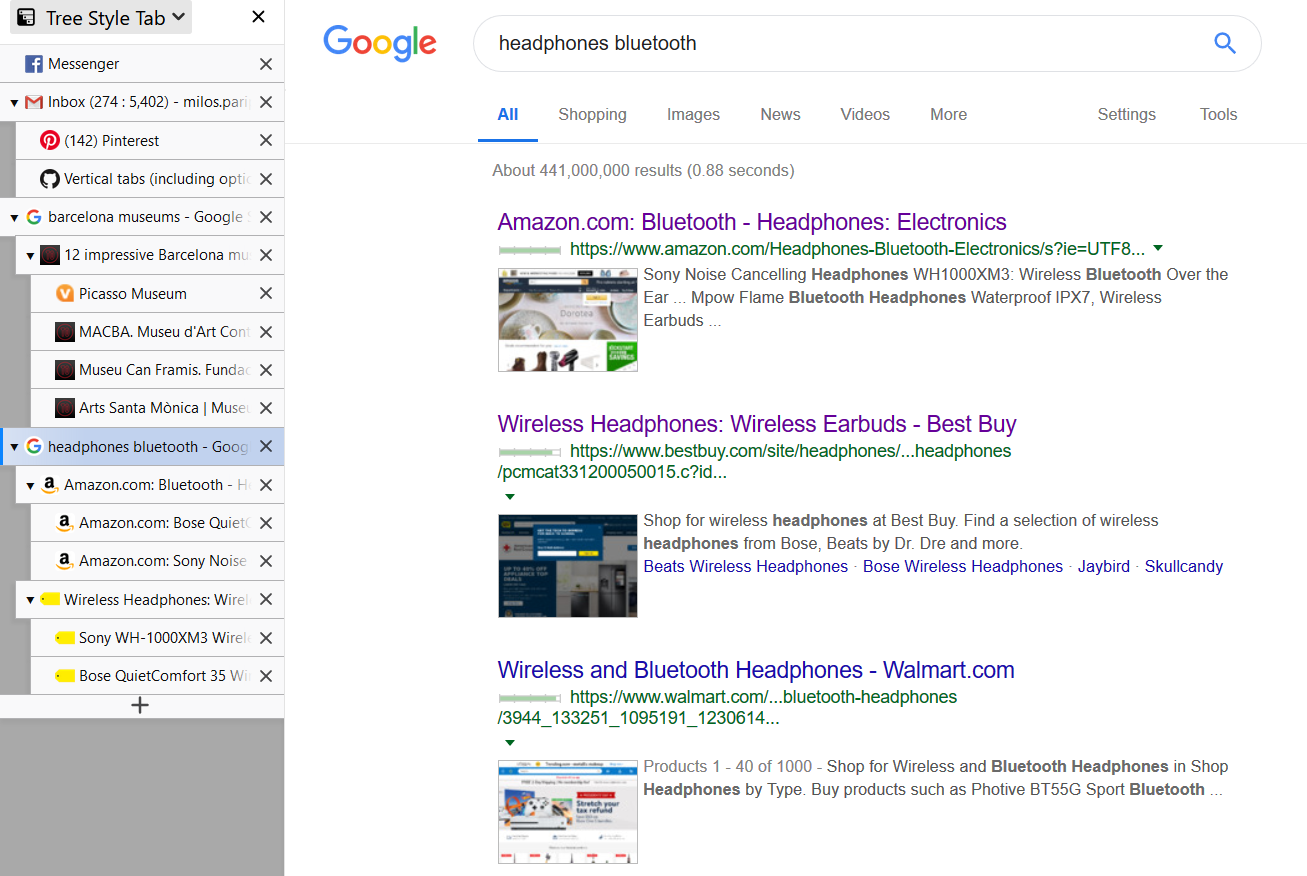Open the Skullcandy sitelink
The height and width of the screenshot is (876, 1307).
click(x=1184, y=566)
